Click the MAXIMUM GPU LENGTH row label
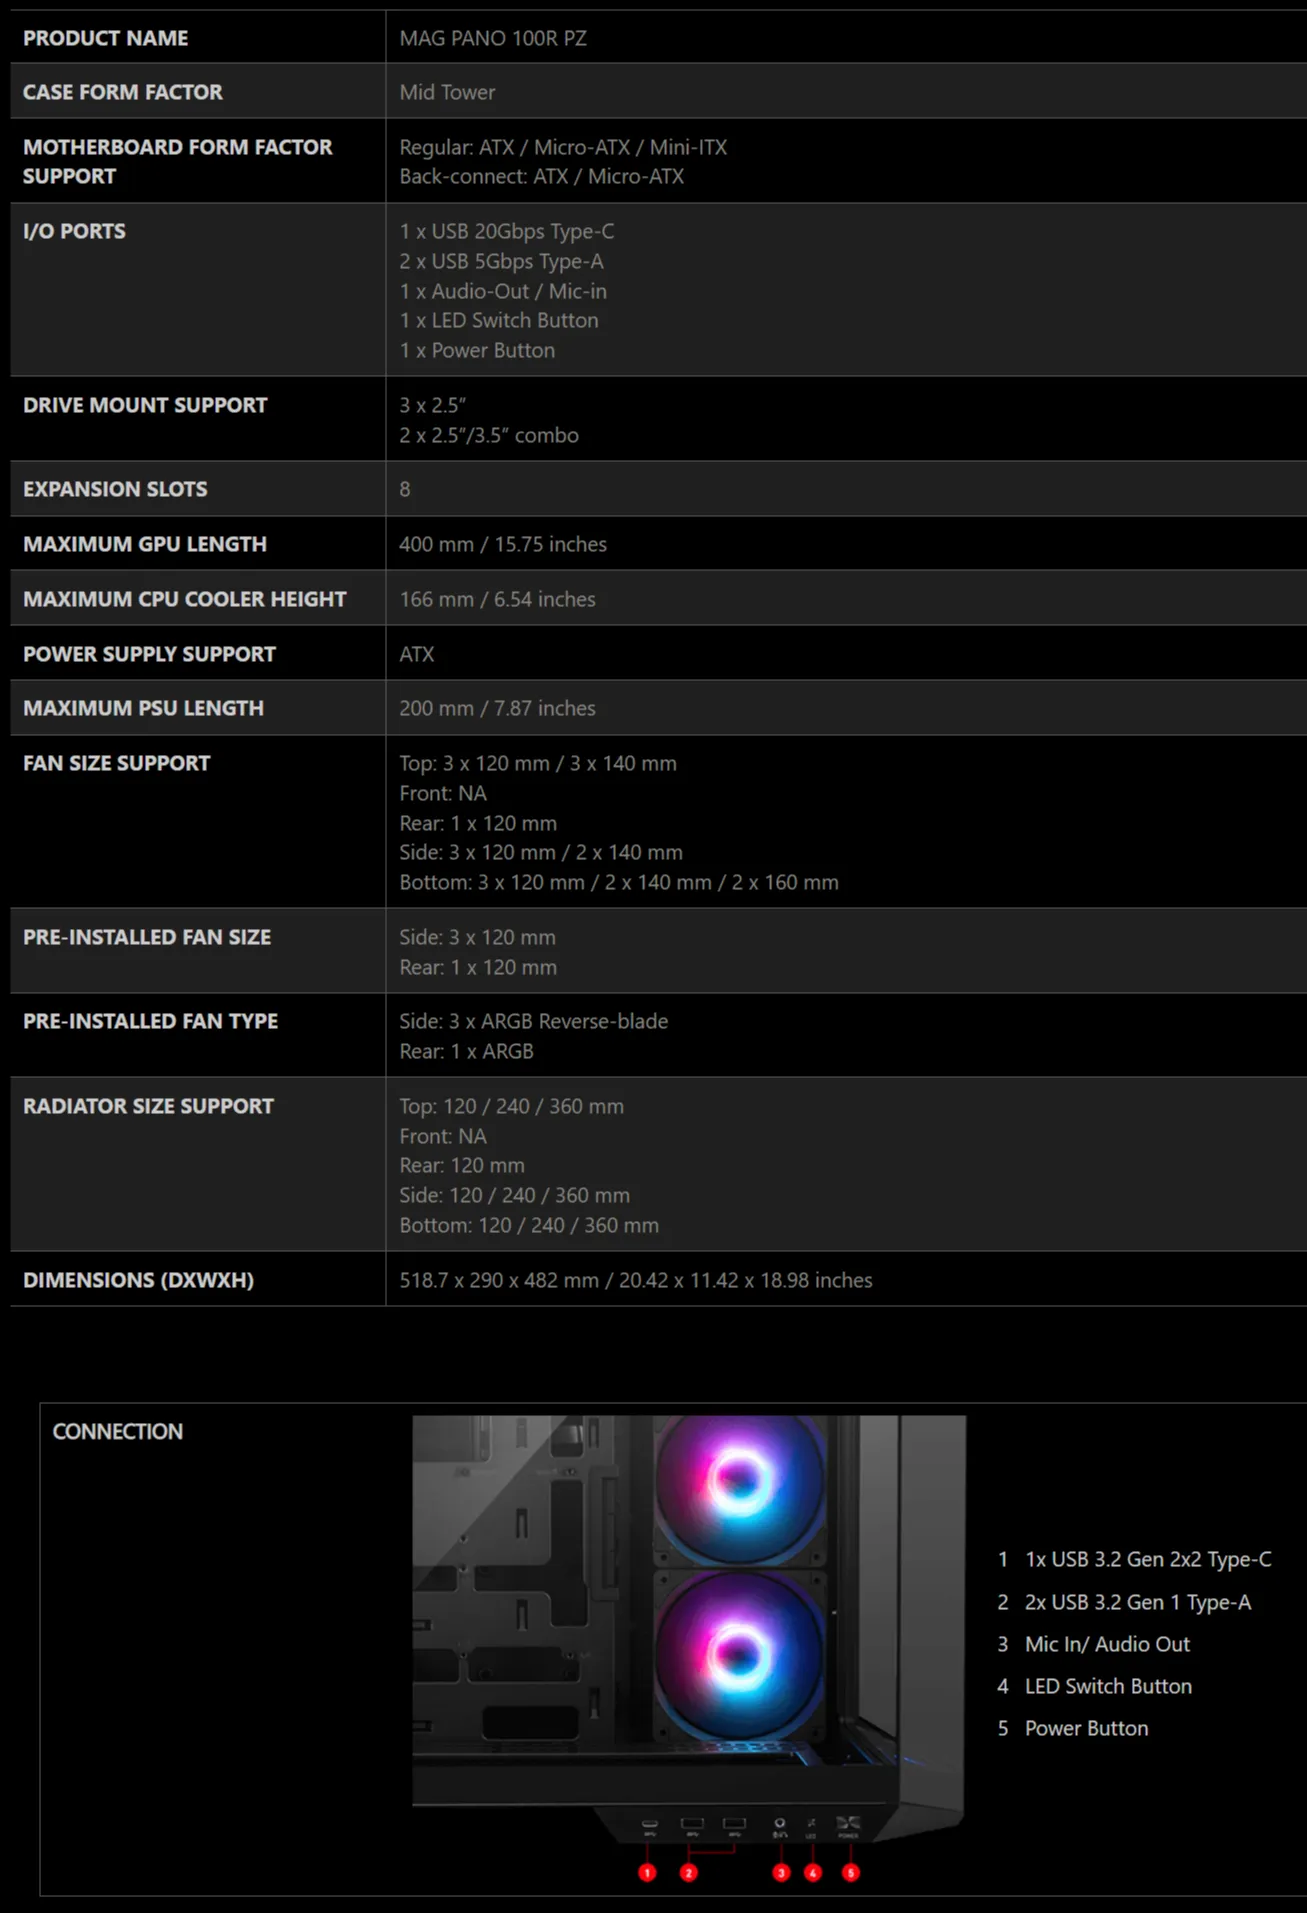This screenshot has width=1307, height=1913. 145,544
